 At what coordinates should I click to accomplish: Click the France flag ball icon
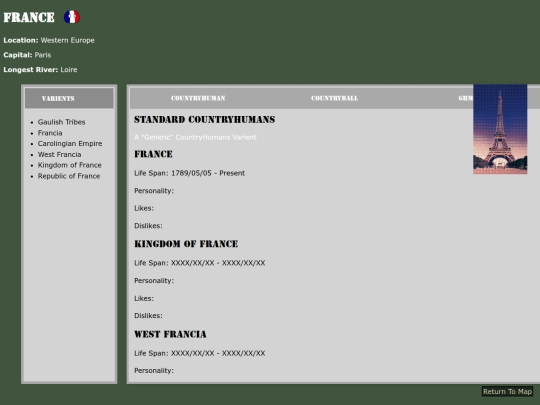pyautogui.click(x=72, y=17)
